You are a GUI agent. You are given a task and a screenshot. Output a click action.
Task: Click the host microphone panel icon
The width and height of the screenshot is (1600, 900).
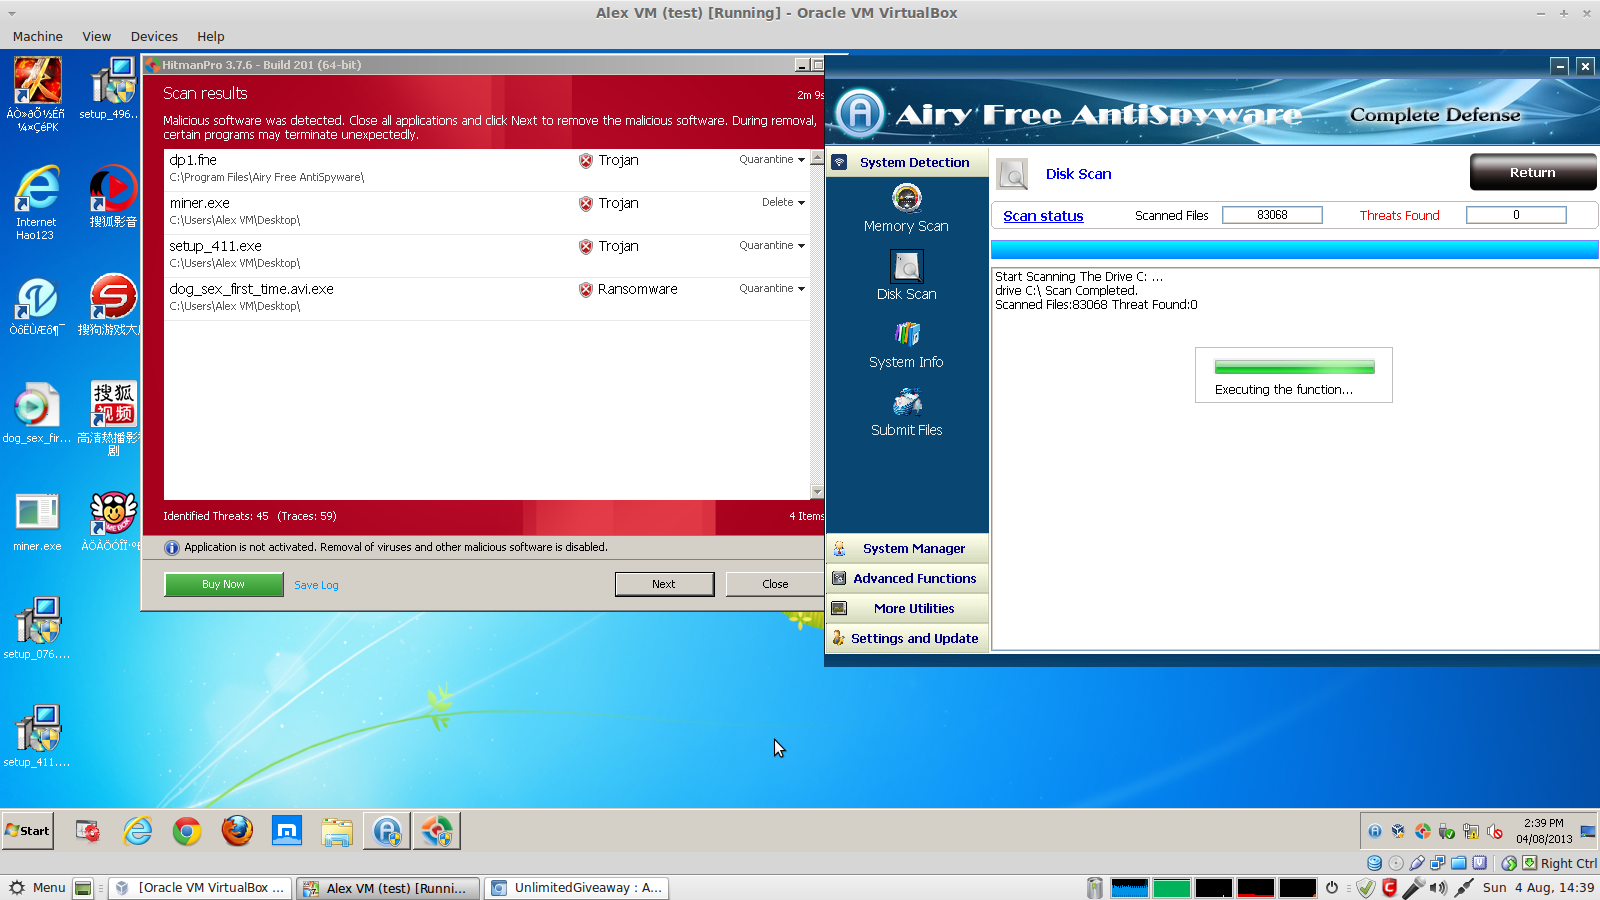[x=1413, y=888]
